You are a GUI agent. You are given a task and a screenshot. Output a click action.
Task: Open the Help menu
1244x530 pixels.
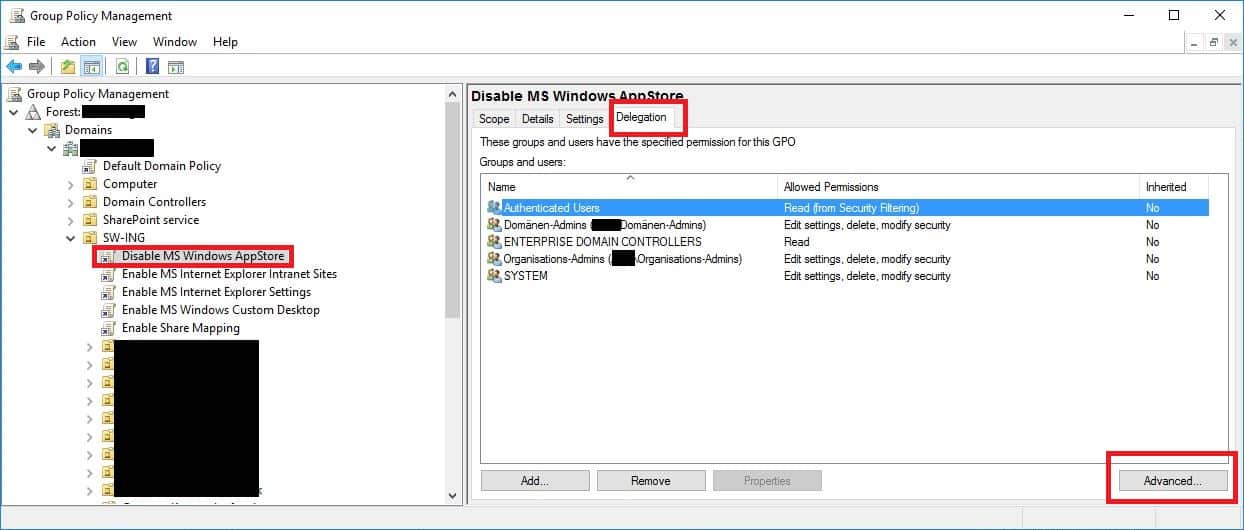click(225, 42)
